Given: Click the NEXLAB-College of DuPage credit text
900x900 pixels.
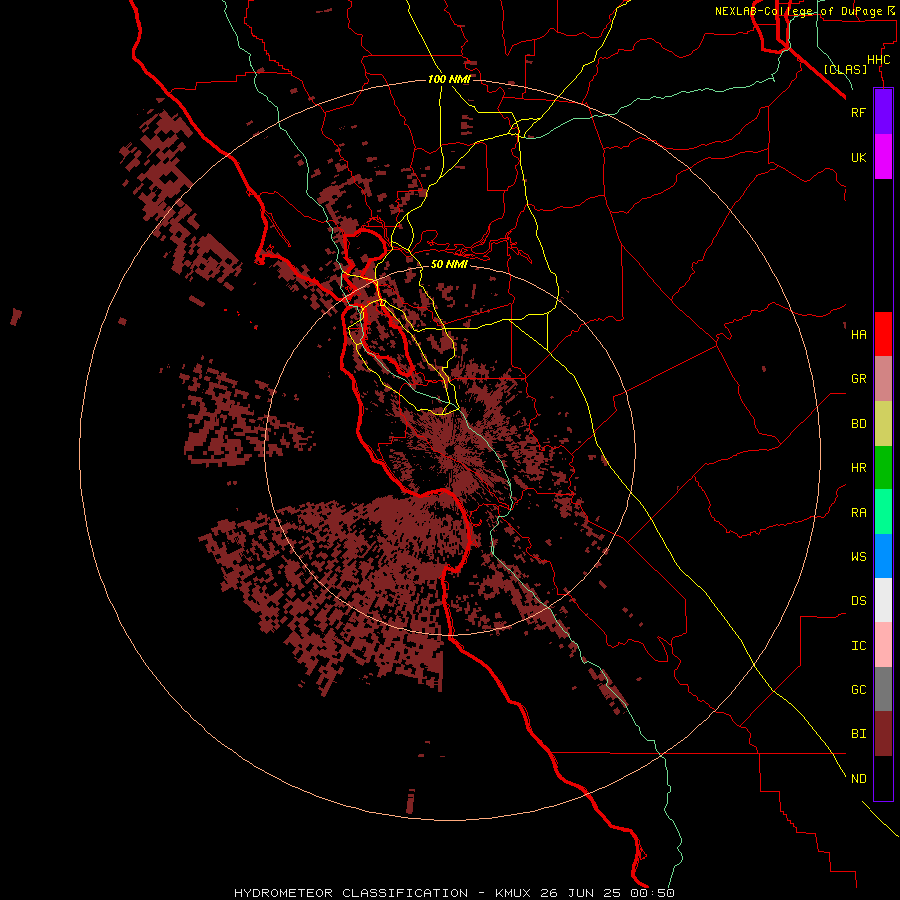Looking at the screenshot, I should [798, 11].
